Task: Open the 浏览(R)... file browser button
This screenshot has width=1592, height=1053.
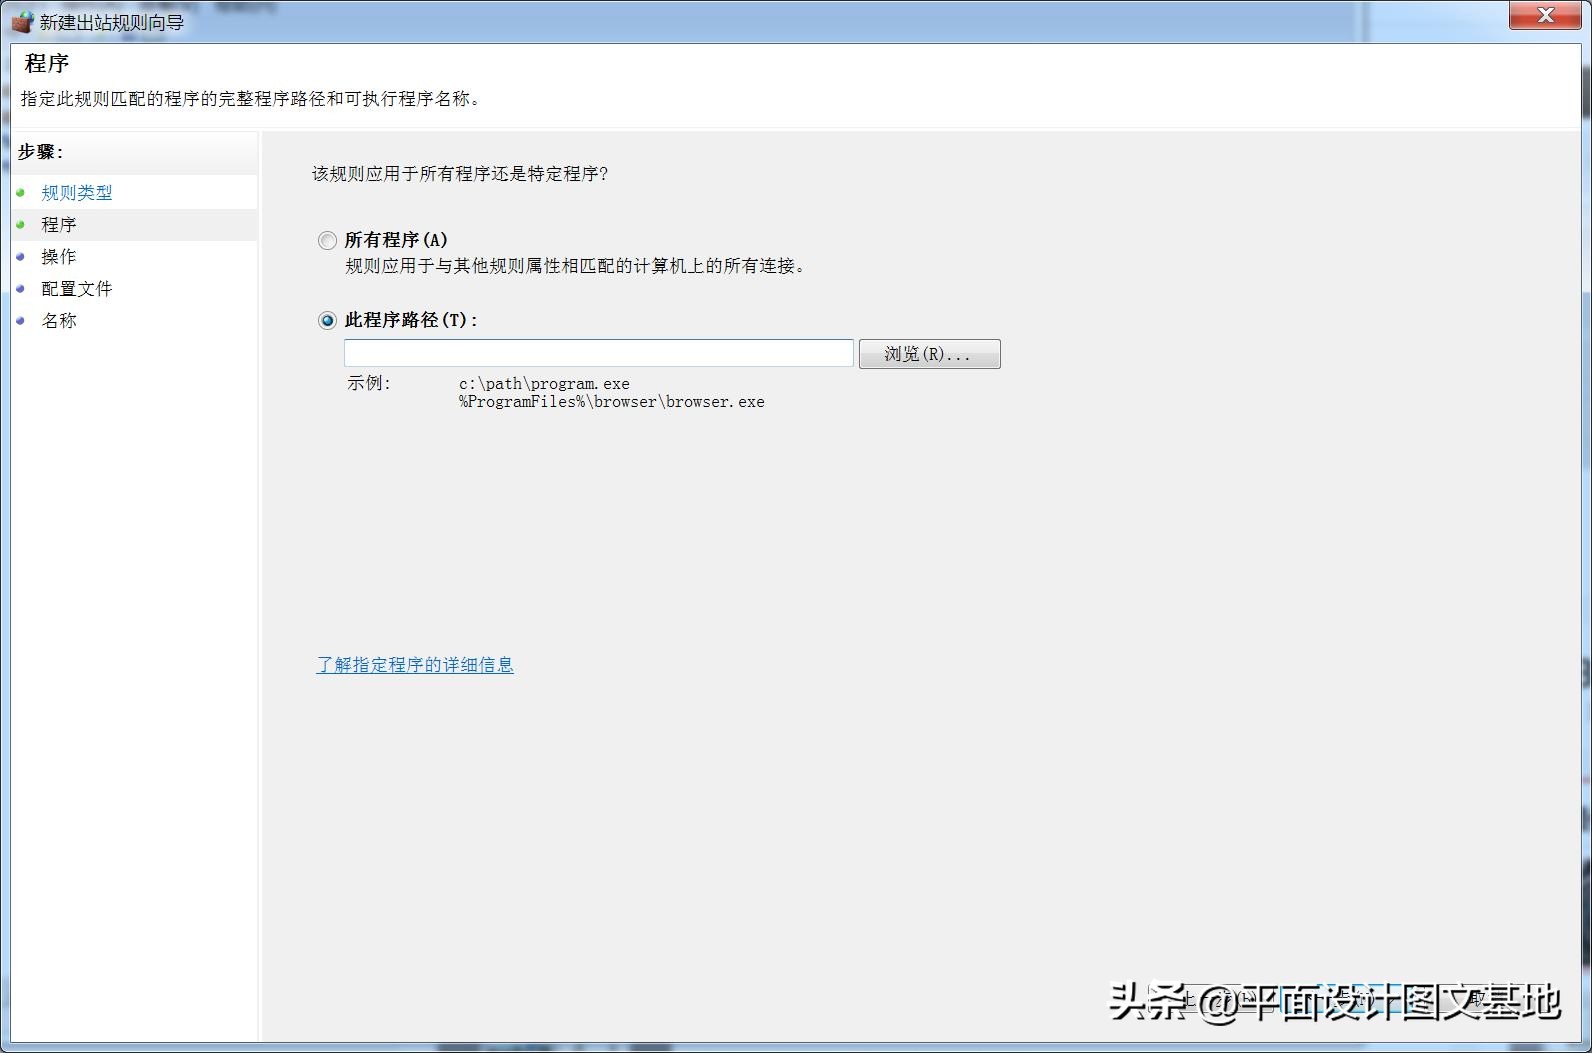Action: pyautogui.click(x=929, y=354)
